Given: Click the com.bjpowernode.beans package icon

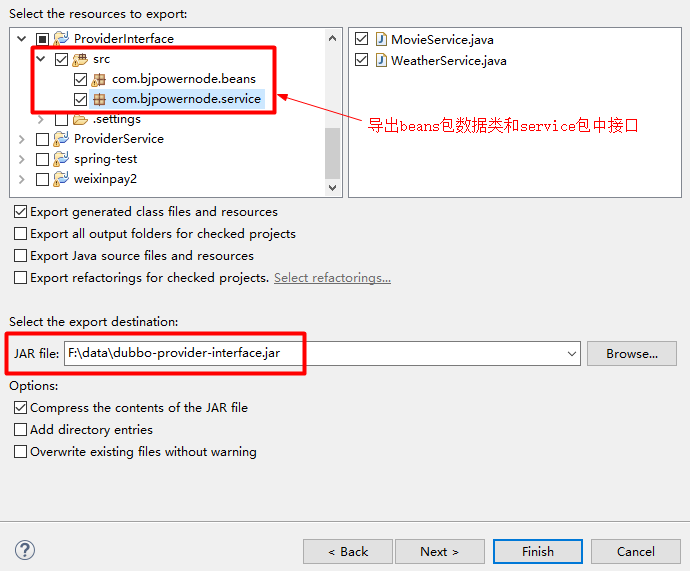Looking at the screenshot, I should 99,79.
